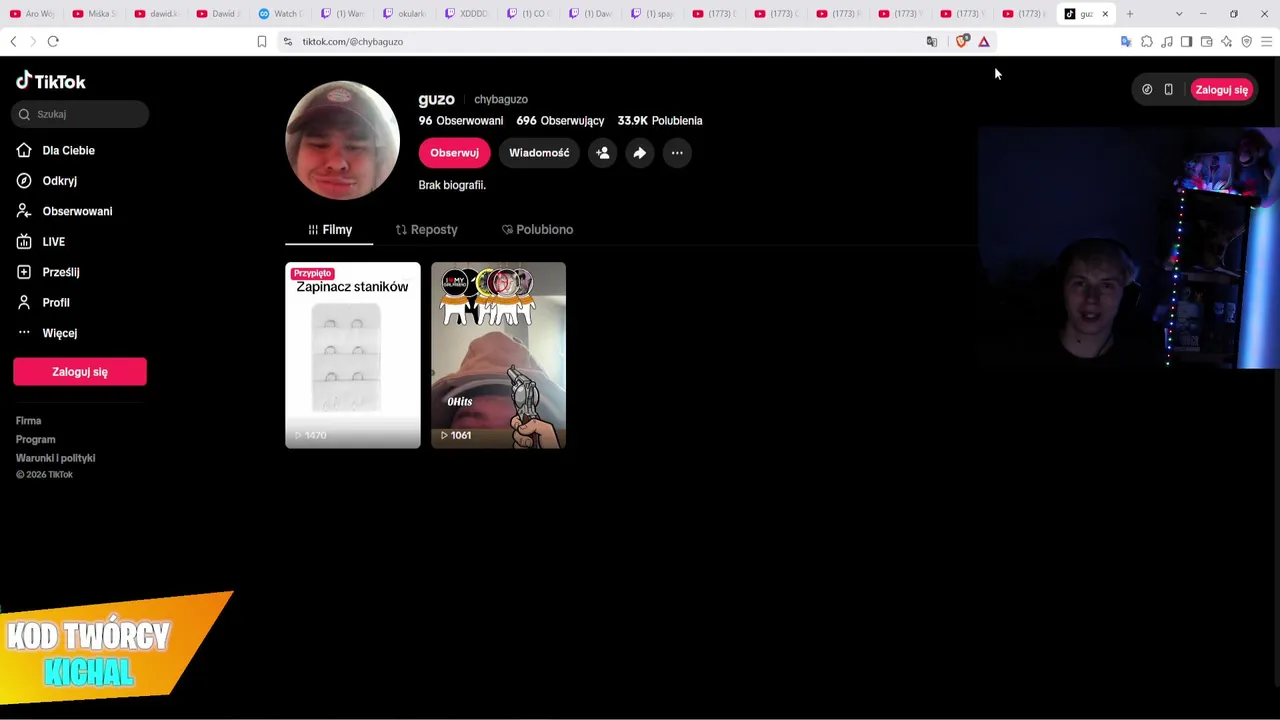Viewport: 1280px width, 720px height.
Task: Click the '33.9K Polubienia' likes stat
Action: click(x=660, y=121)
